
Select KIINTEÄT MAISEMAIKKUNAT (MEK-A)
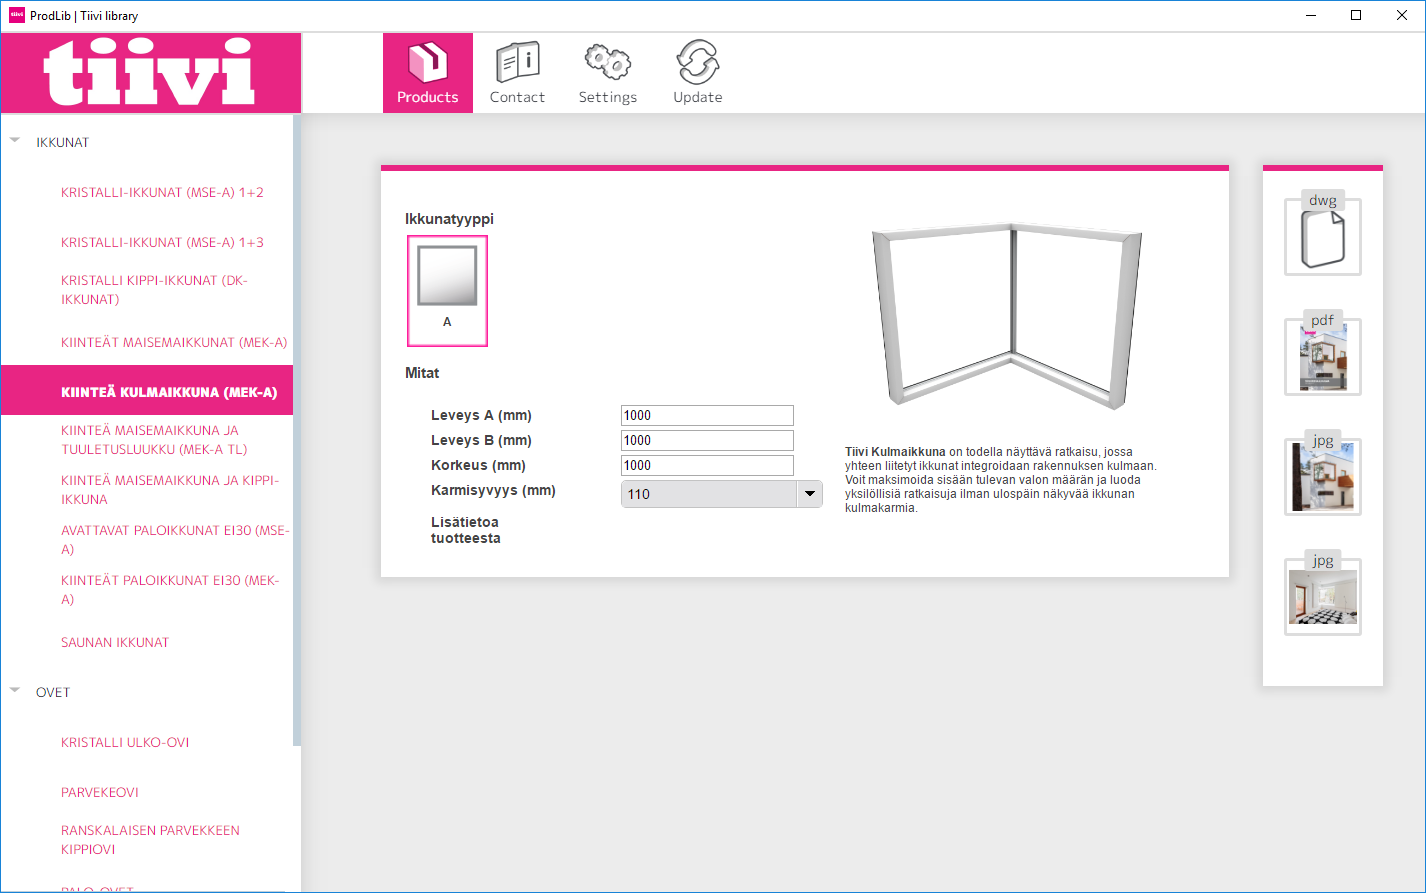click(x=174, y=342)
